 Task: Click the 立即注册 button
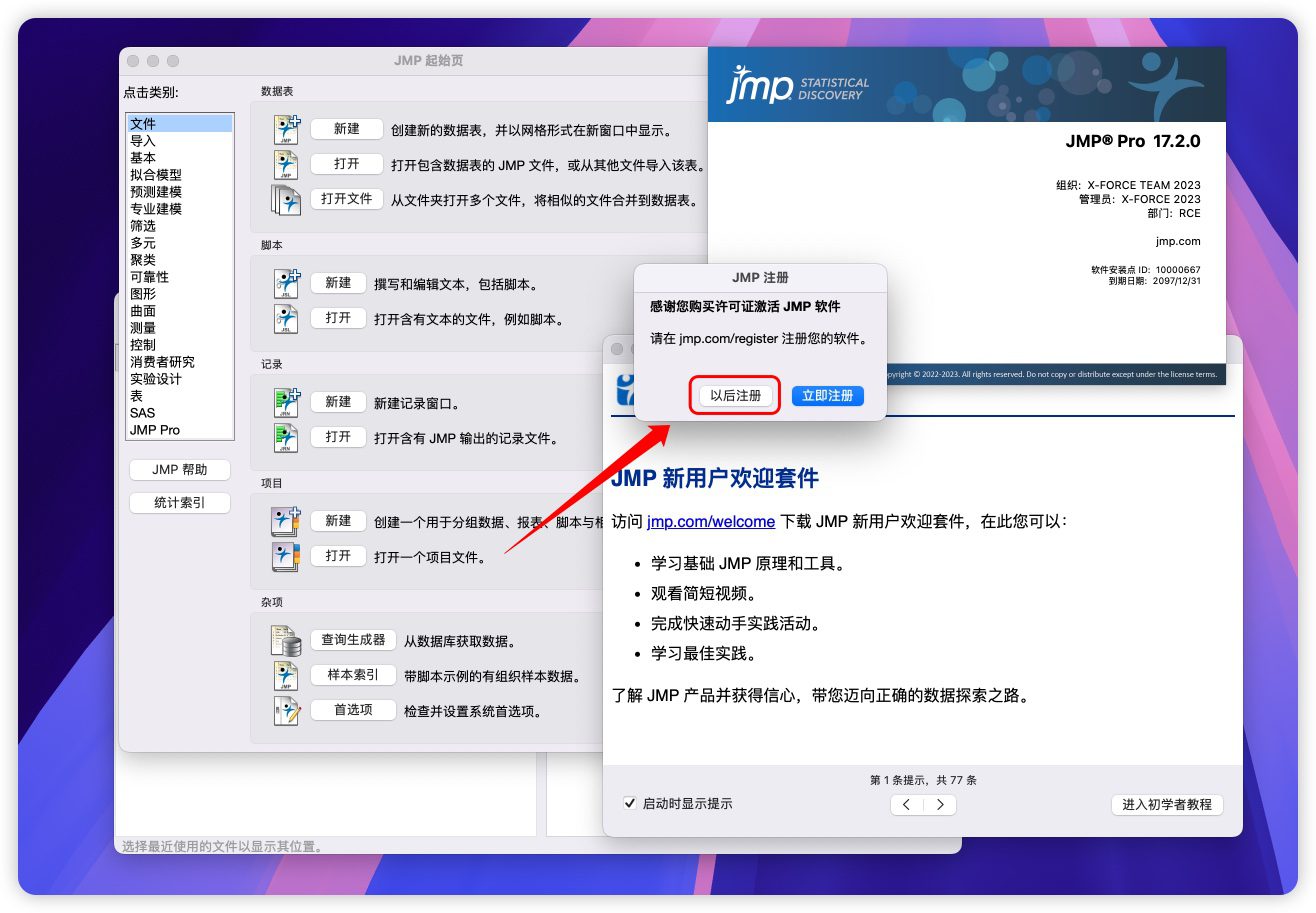(827, 396)
